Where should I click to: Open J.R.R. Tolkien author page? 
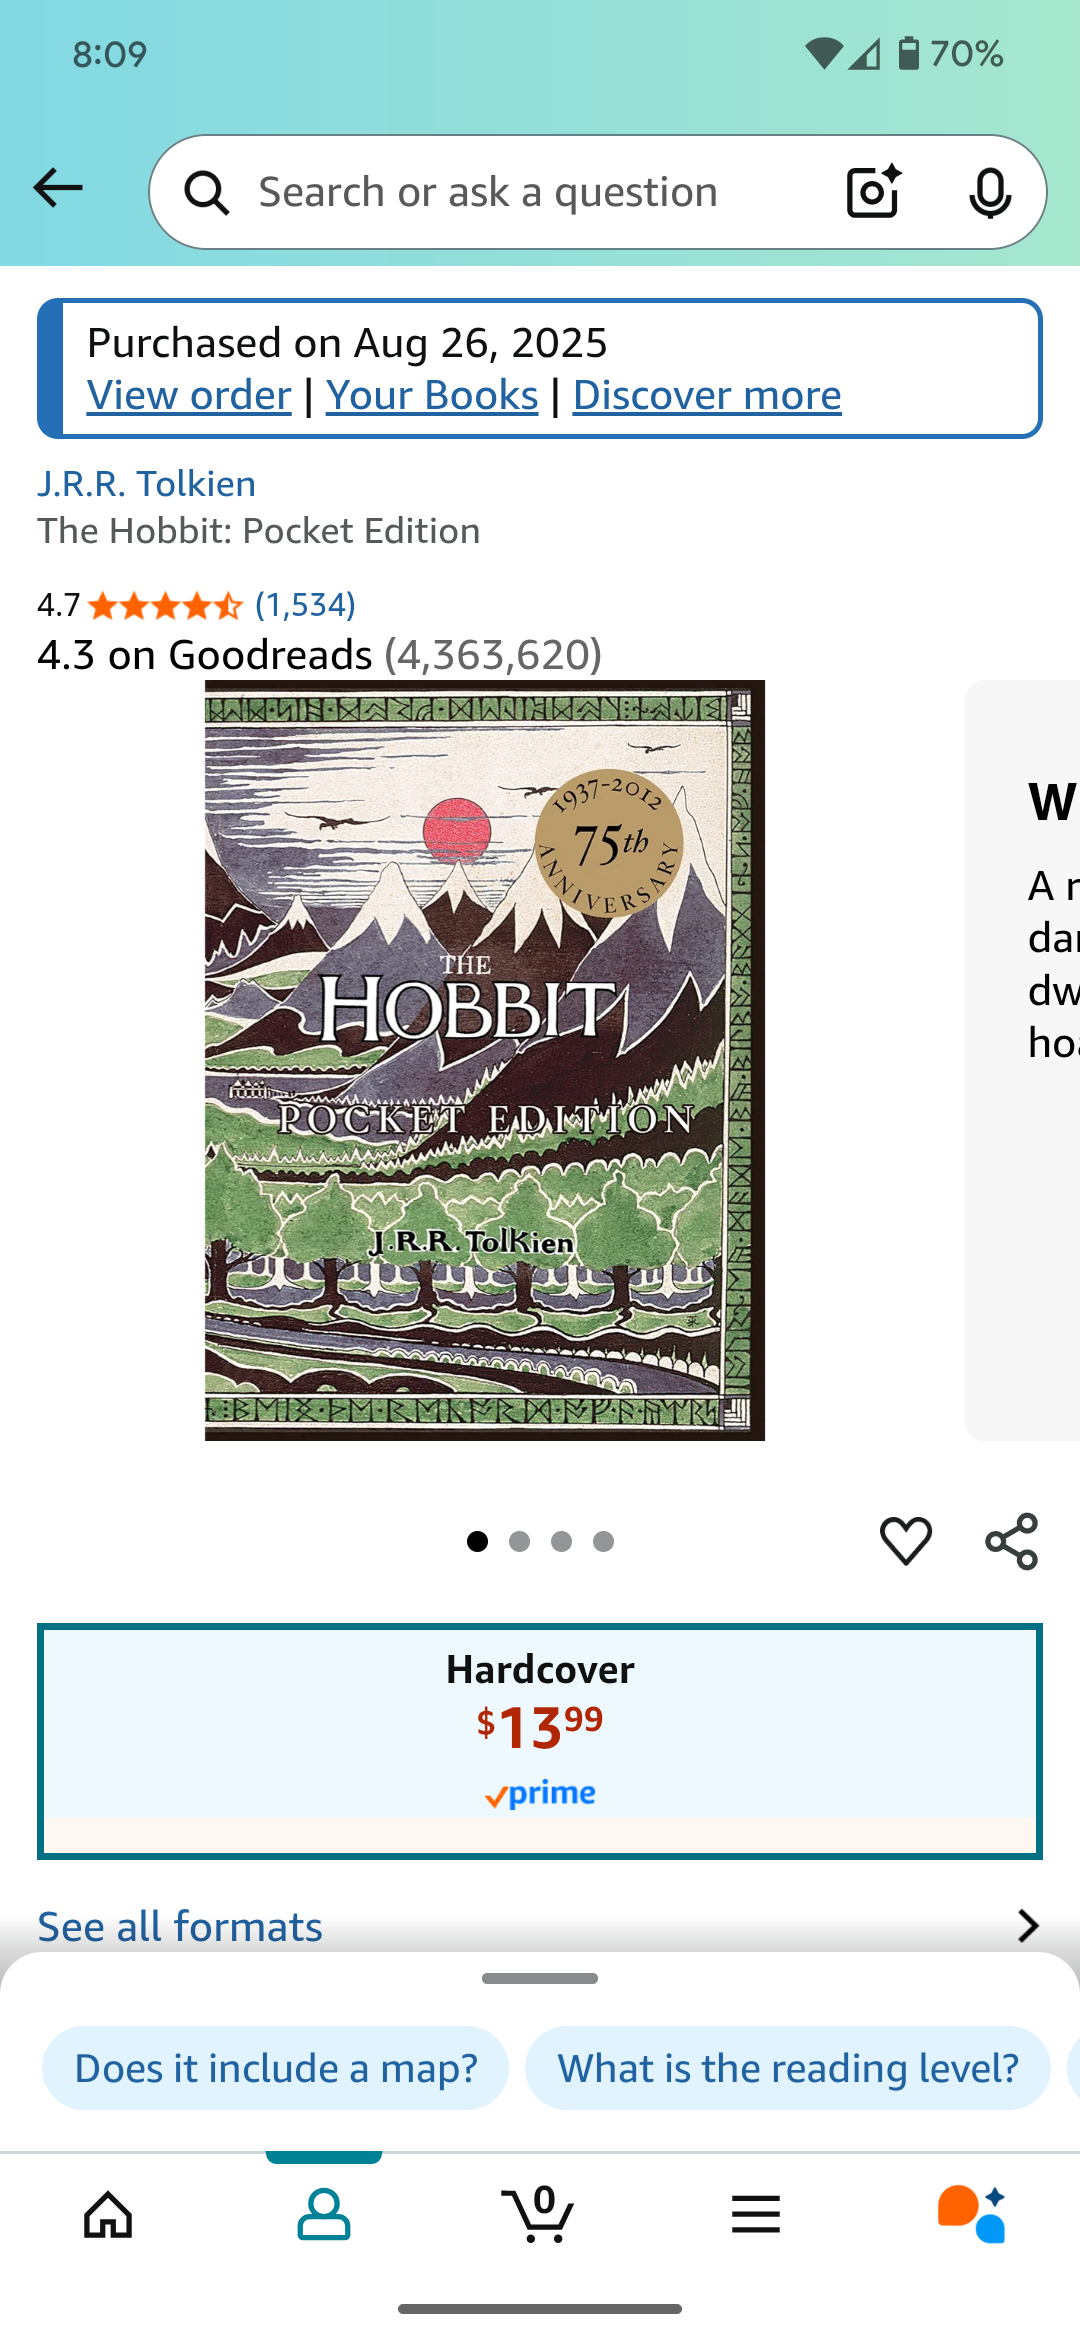pyautogui.click(x=147, y=484)
